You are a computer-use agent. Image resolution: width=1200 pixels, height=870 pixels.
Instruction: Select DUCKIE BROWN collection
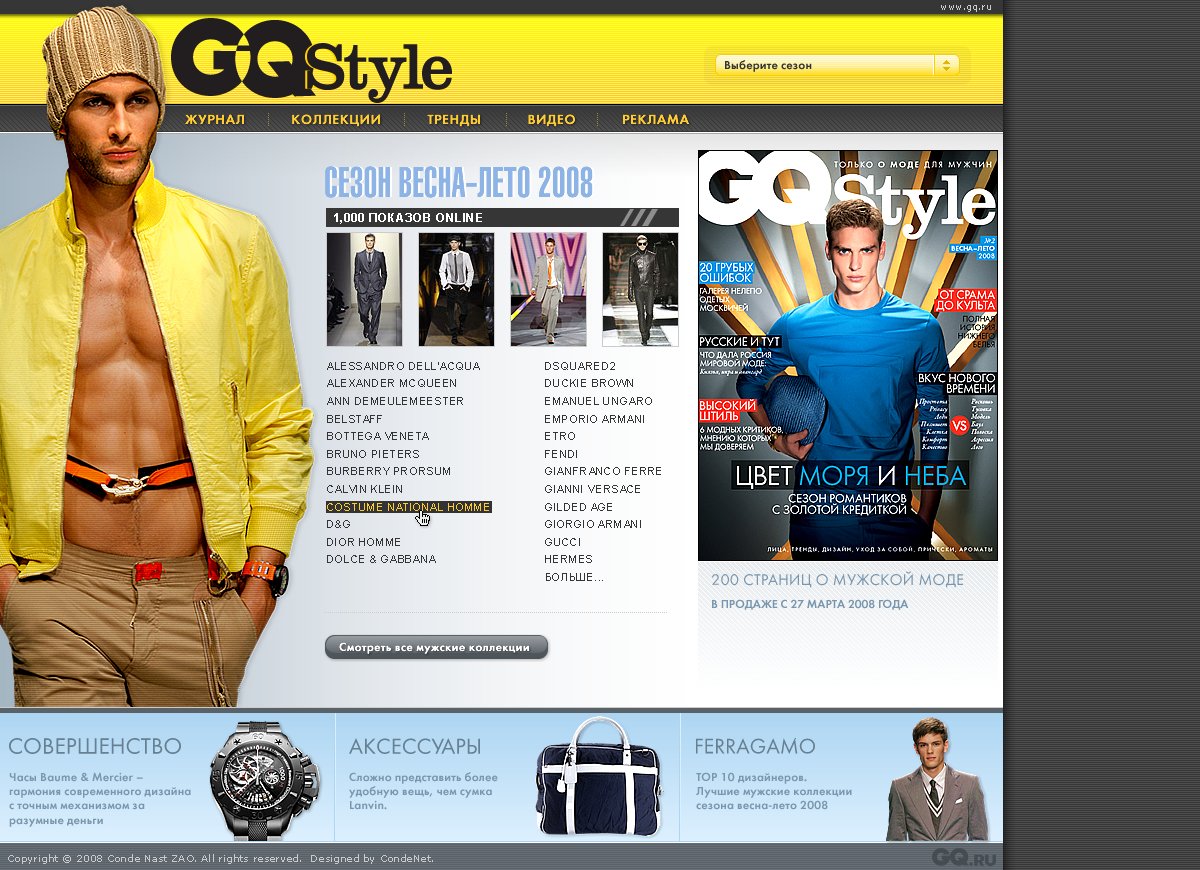[589, 383]
